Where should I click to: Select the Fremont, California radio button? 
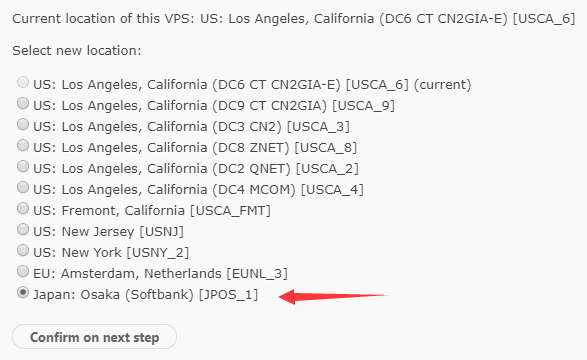(x=23, y=208)
